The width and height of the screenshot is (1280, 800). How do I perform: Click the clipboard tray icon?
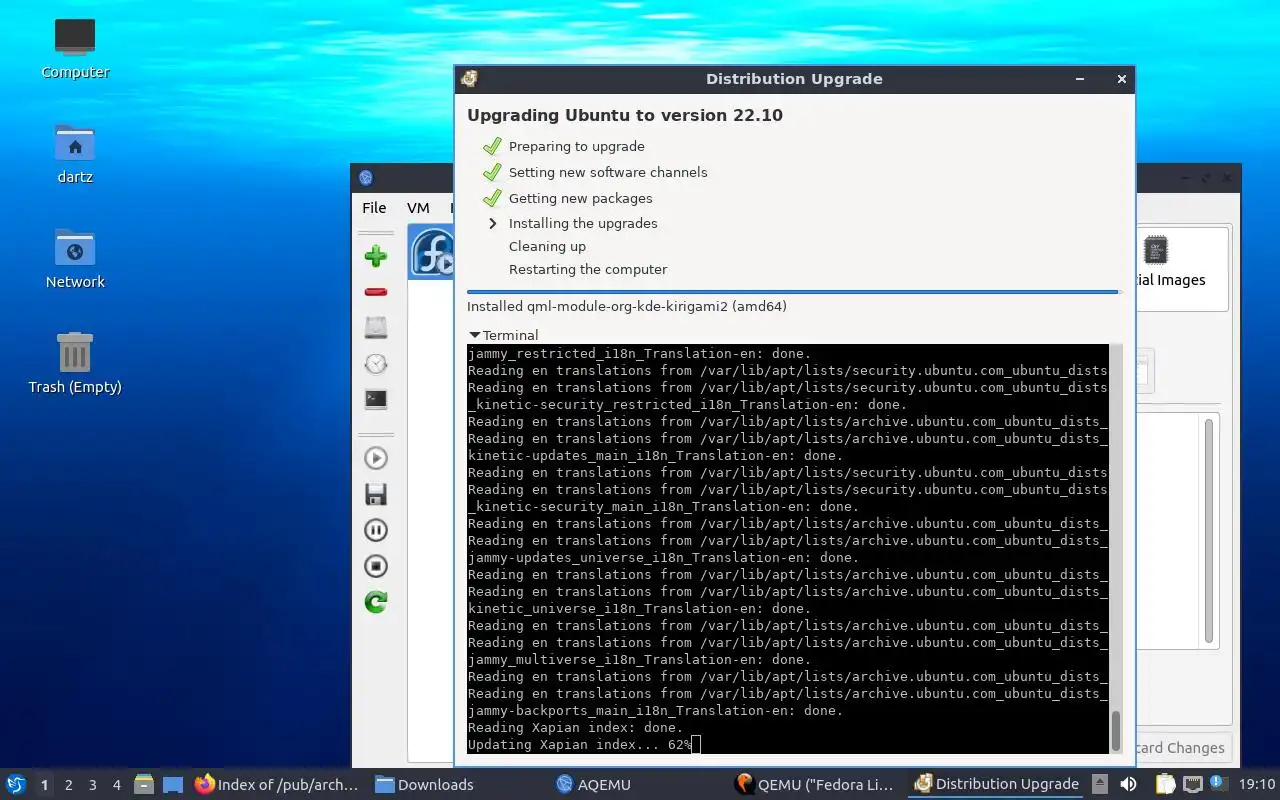click(x=1165, y=785)
